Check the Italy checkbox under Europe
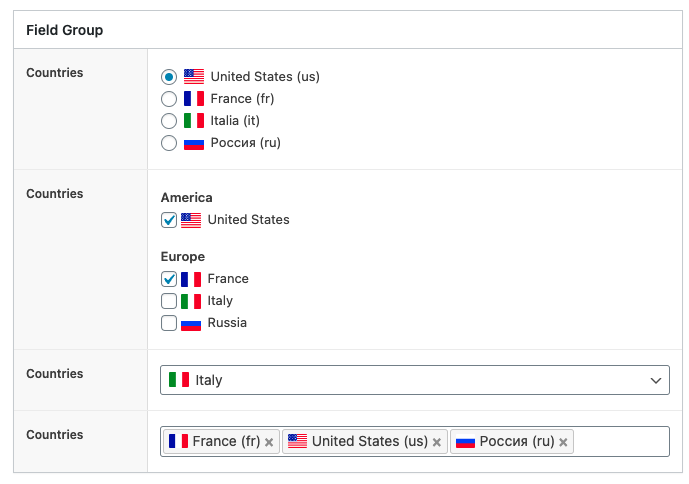This screenshot has width=689, height=484. click(169, 301)
